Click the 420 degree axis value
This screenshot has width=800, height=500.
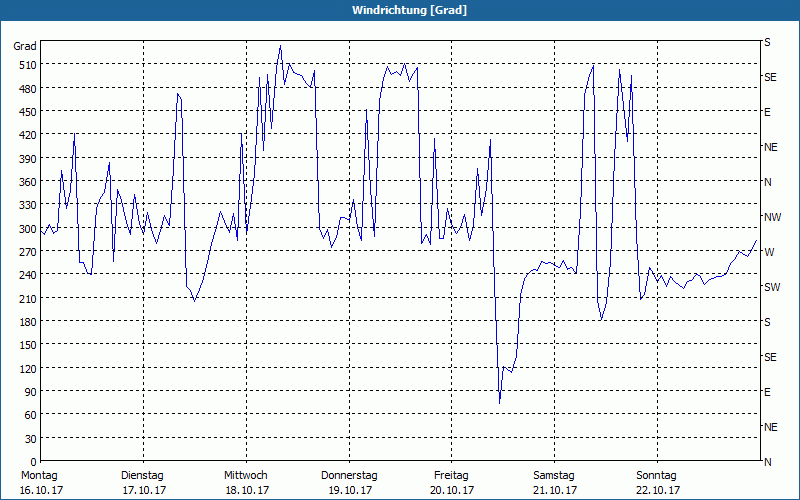(x=28, y=135)
